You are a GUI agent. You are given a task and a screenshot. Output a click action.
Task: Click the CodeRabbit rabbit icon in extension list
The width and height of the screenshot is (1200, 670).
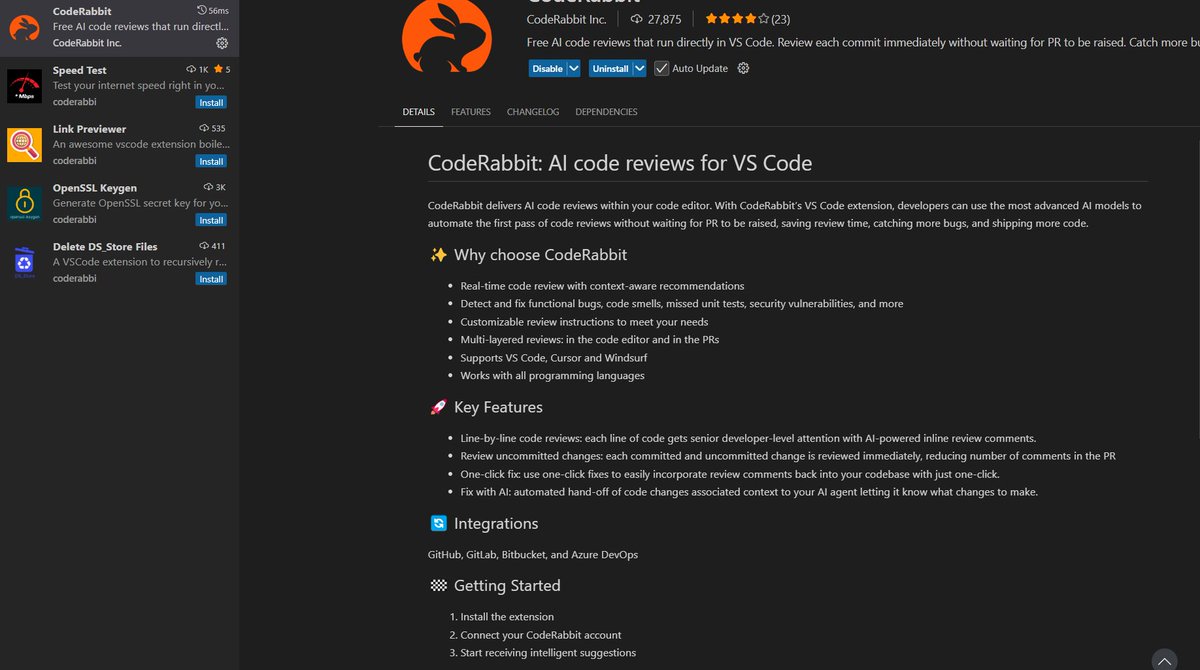[24, 27]
